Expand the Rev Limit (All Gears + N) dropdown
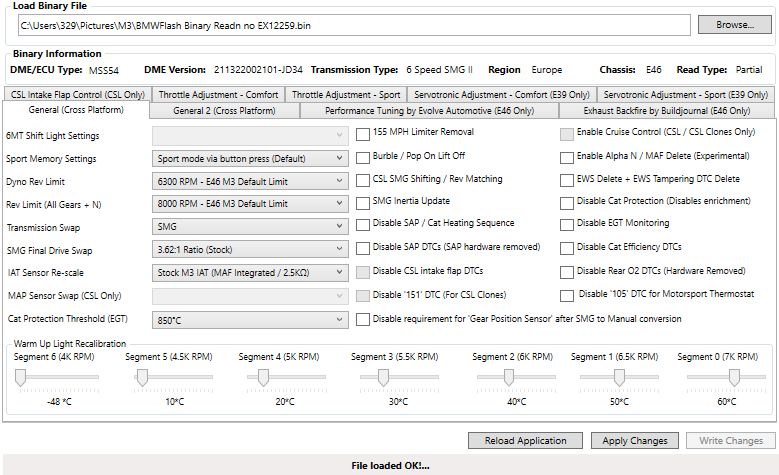779x475 pixels. 250,204
